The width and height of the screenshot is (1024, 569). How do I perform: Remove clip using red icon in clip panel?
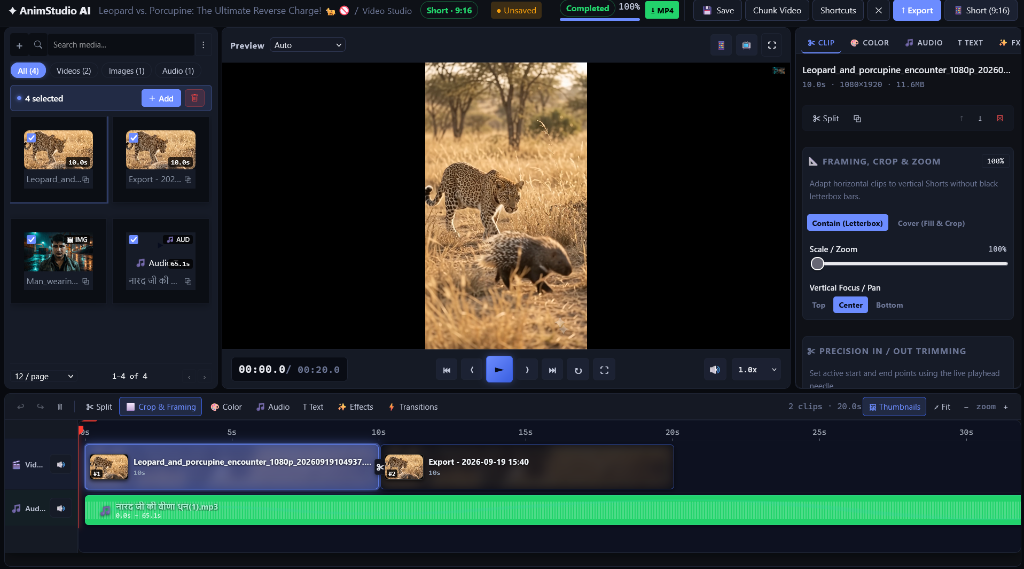click(1000, 118)
